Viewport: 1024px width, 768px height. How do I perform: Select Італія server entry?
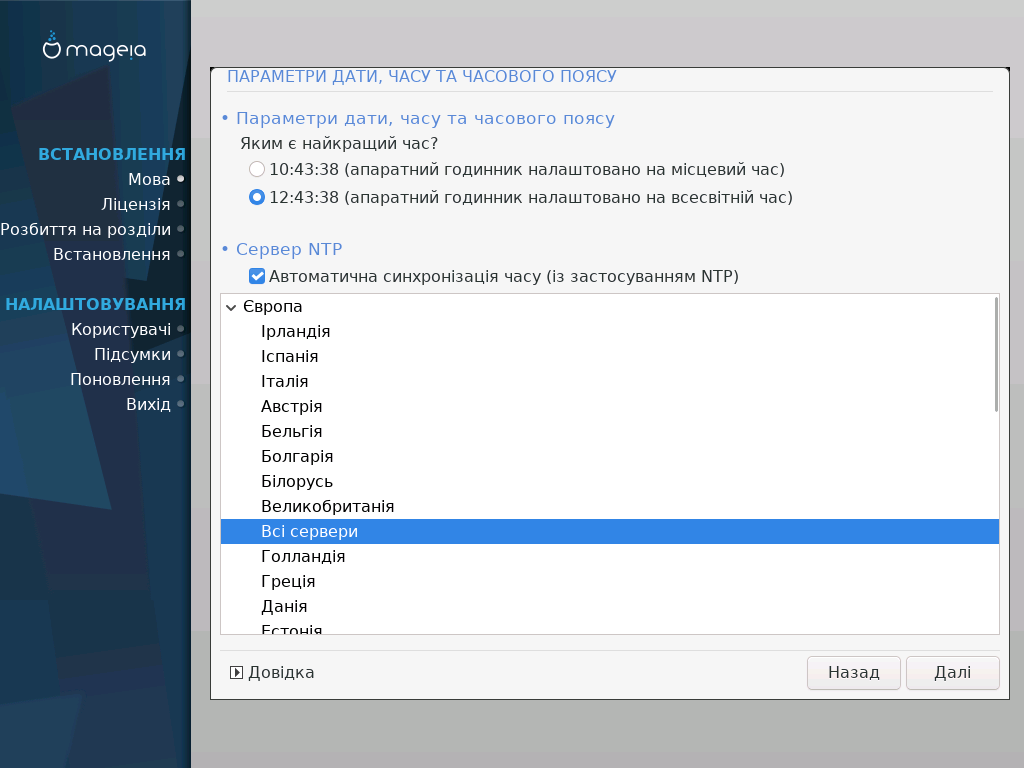pyautogui.click(x=284, y=382)
